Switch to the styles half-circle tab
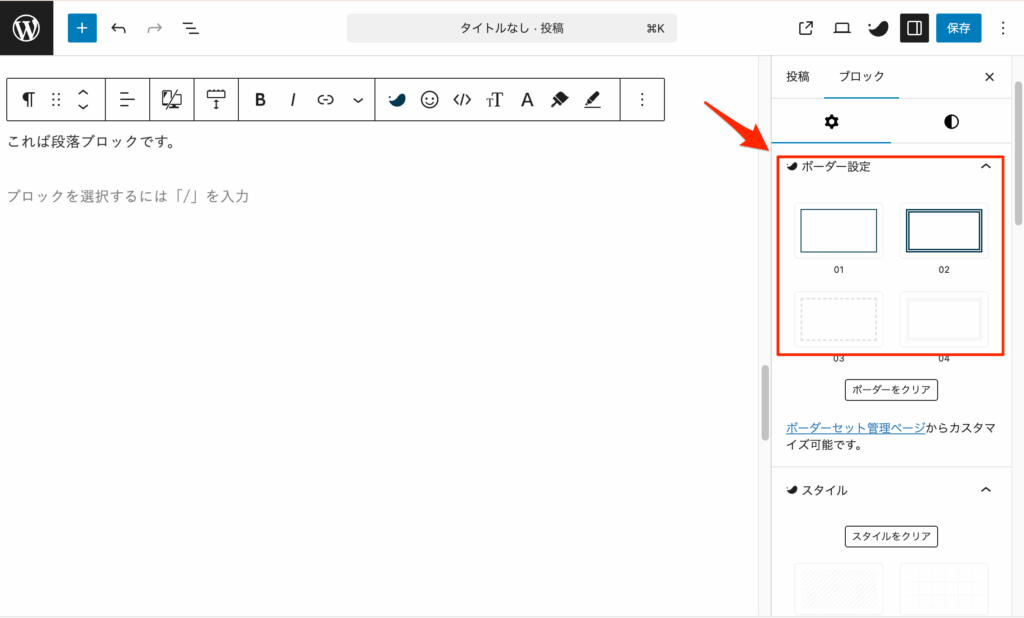 click(951, 122)
